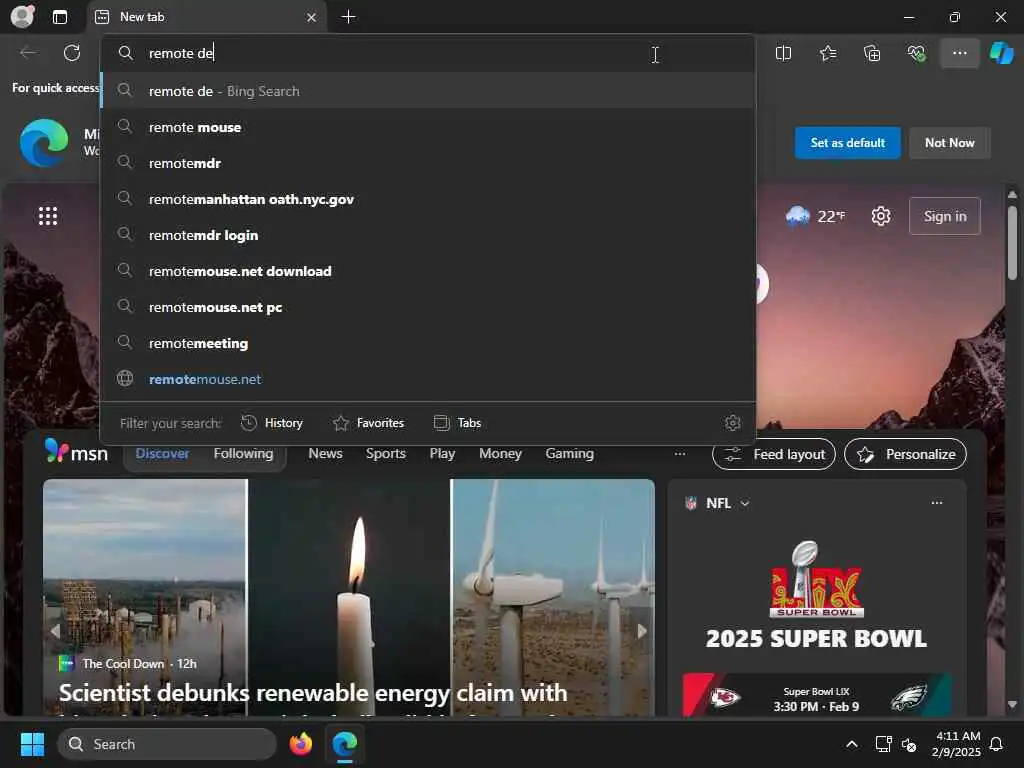This screenshot has width=1024, height=768.
Task: Open the News feed tab
Action: click(x=325, y=453)
